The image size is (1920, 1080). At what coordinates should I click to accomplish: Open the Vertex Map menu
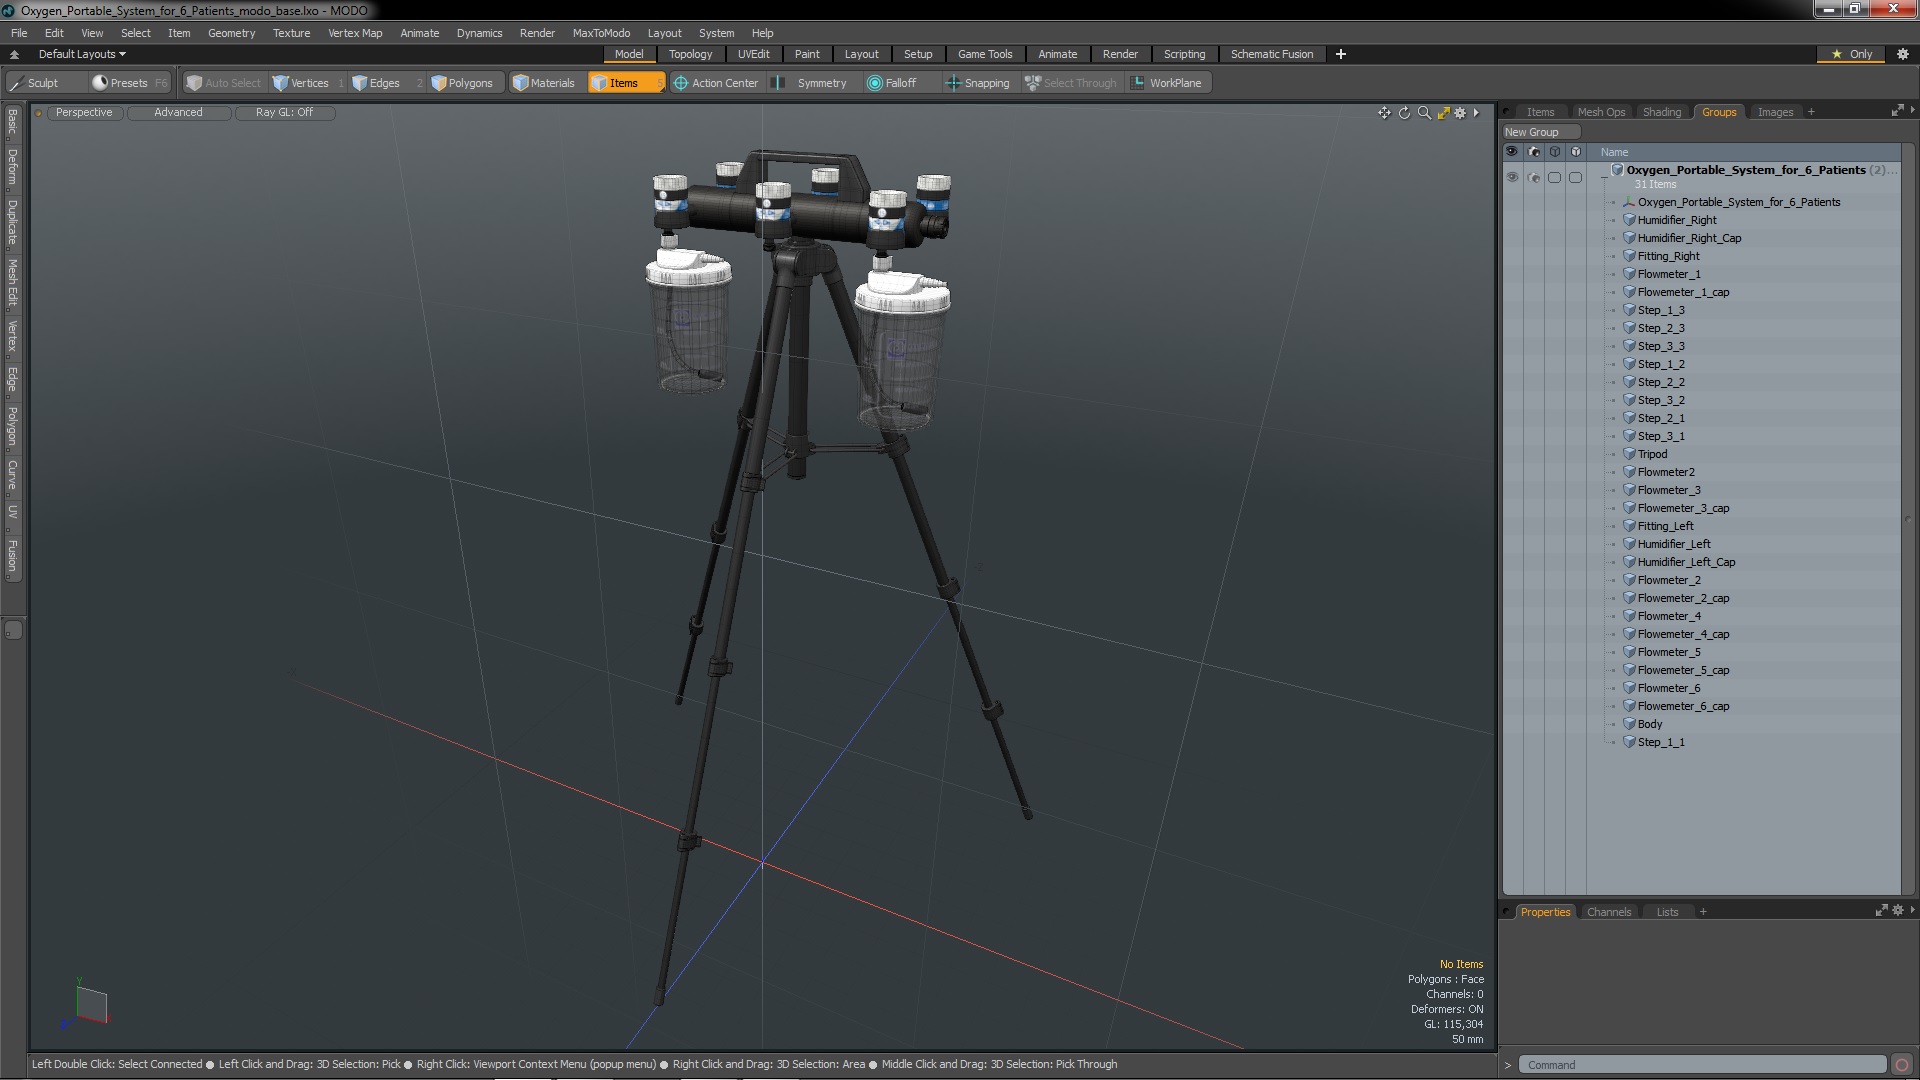355,33
